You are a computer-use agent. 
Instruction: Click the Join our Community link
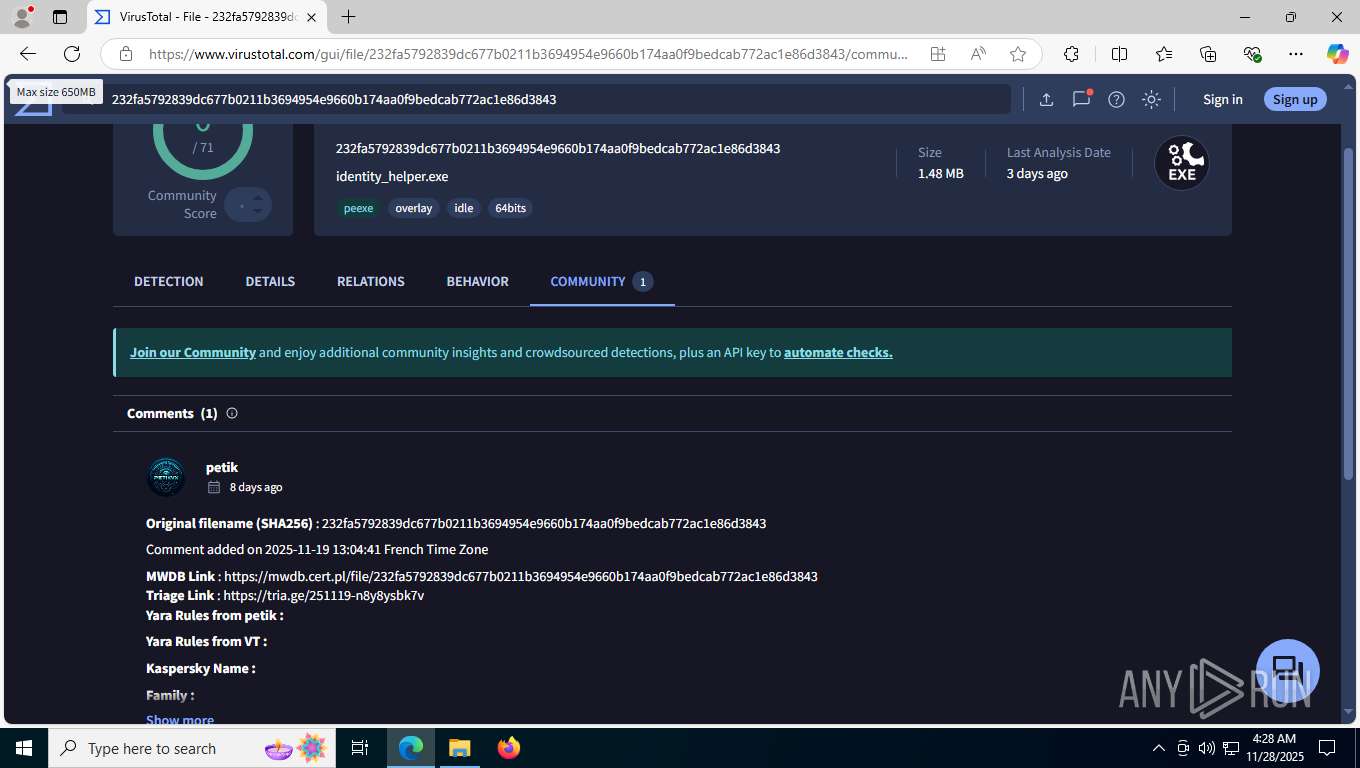tap(193, 352)
